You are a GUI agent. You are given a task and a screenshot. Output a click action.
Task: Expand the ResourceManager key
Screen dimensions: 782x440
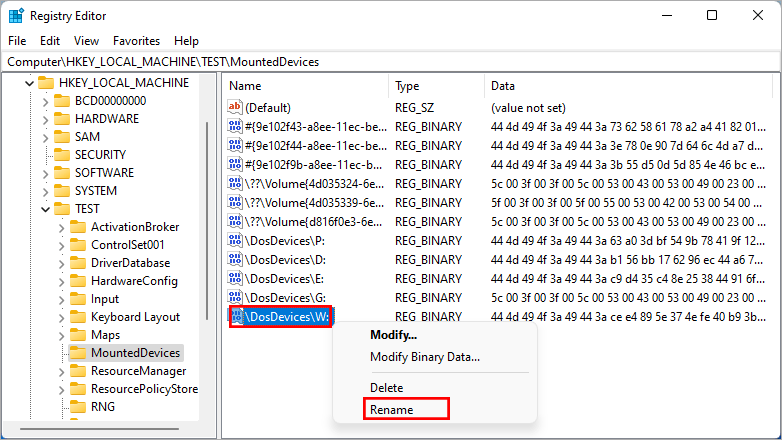point(61,372)
